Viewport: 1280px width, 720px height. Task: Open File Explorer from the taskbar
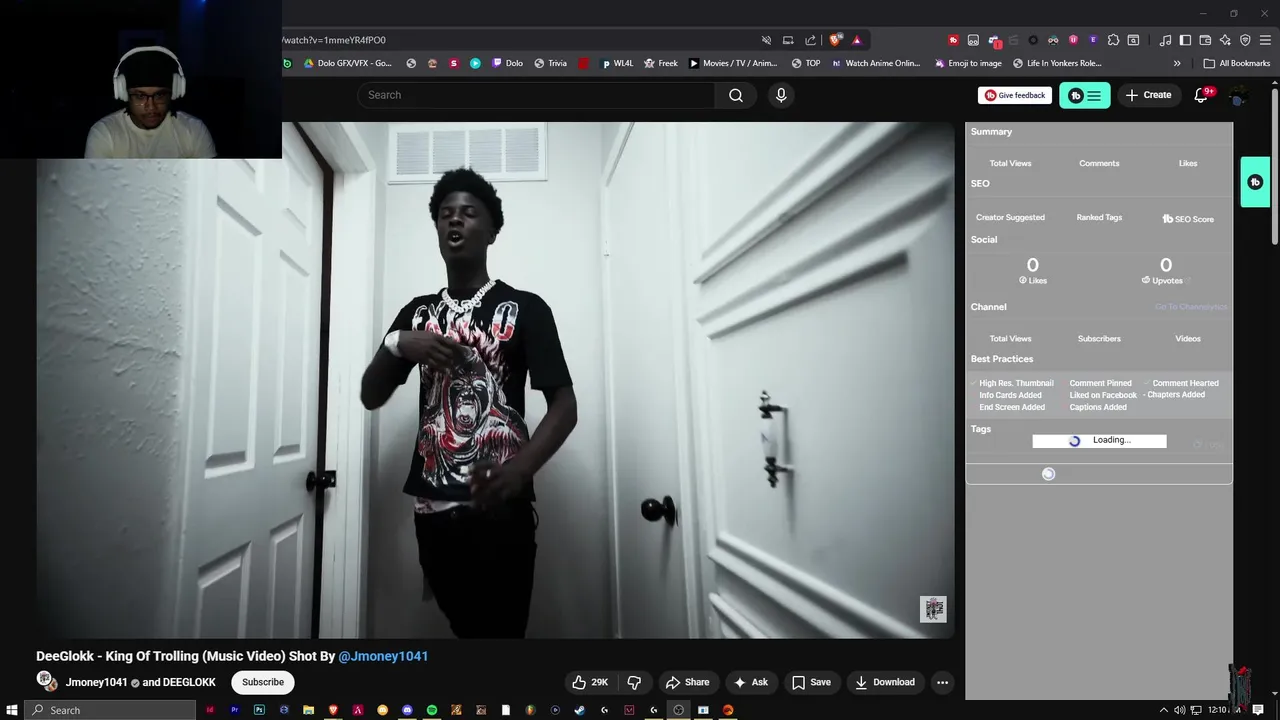(308, 710)
